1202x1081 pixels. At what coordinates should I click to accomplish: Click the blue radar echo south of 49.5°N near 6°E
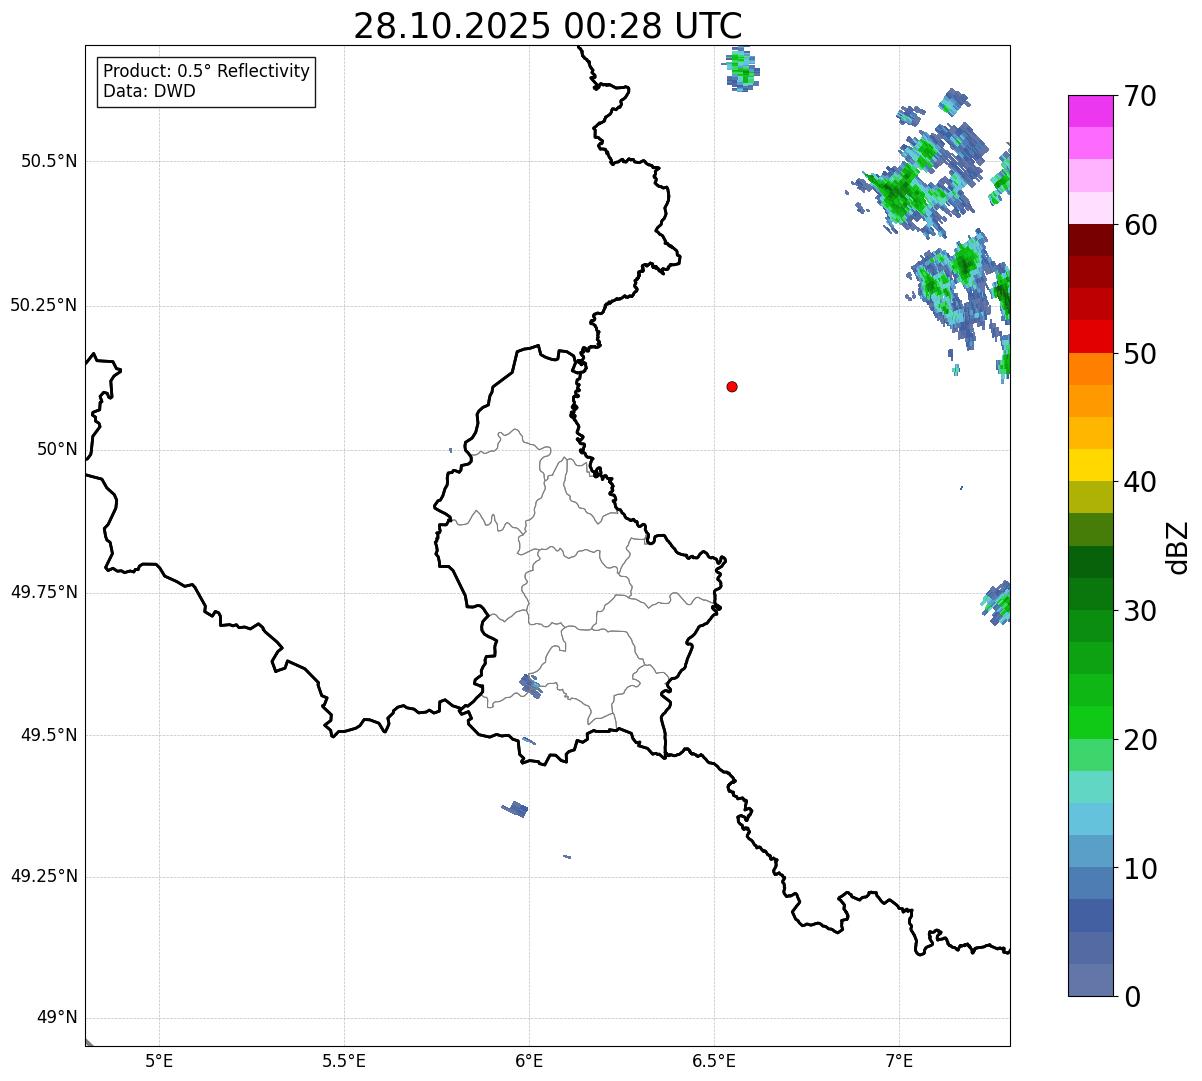pyautogui.click(x=515, y=808)
